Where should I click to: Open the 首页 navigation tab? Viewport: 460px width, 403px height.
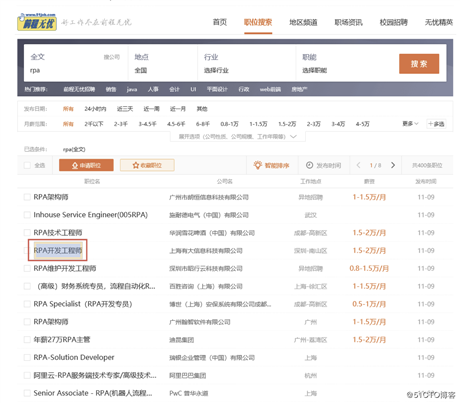click(x=220, y=22)
